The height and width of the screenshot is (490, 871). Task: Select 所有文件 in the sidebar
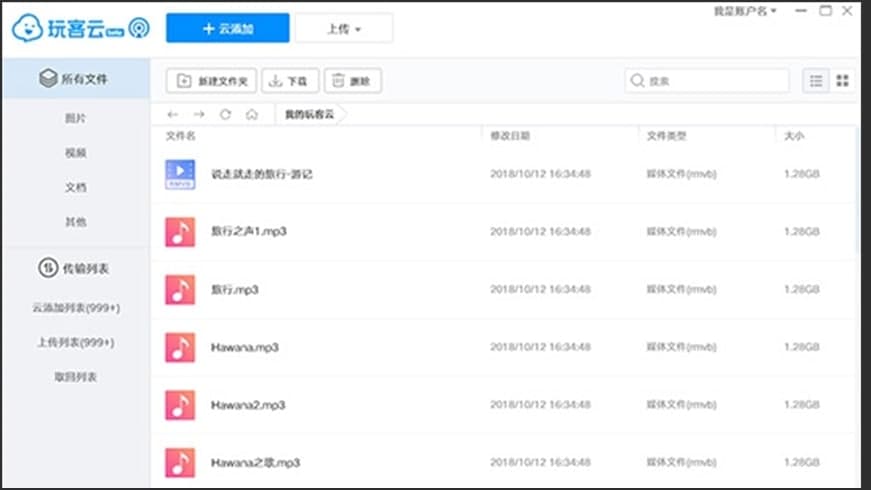(x=76, y=78)
